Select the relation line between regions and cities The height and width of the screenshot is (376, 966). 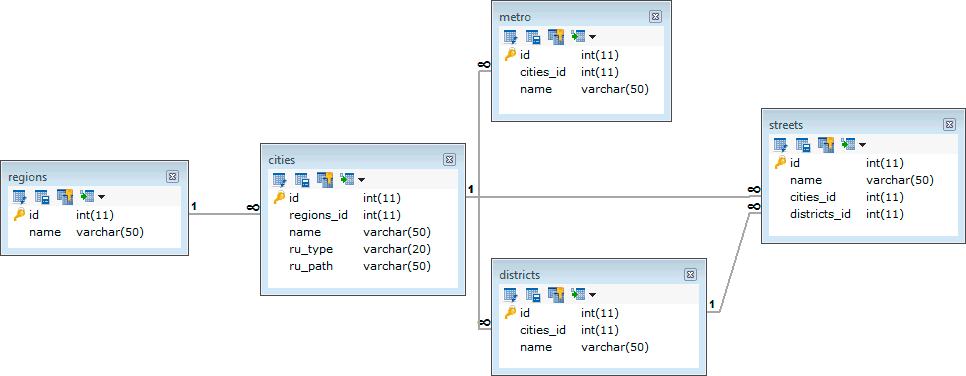tap(224, 214)
